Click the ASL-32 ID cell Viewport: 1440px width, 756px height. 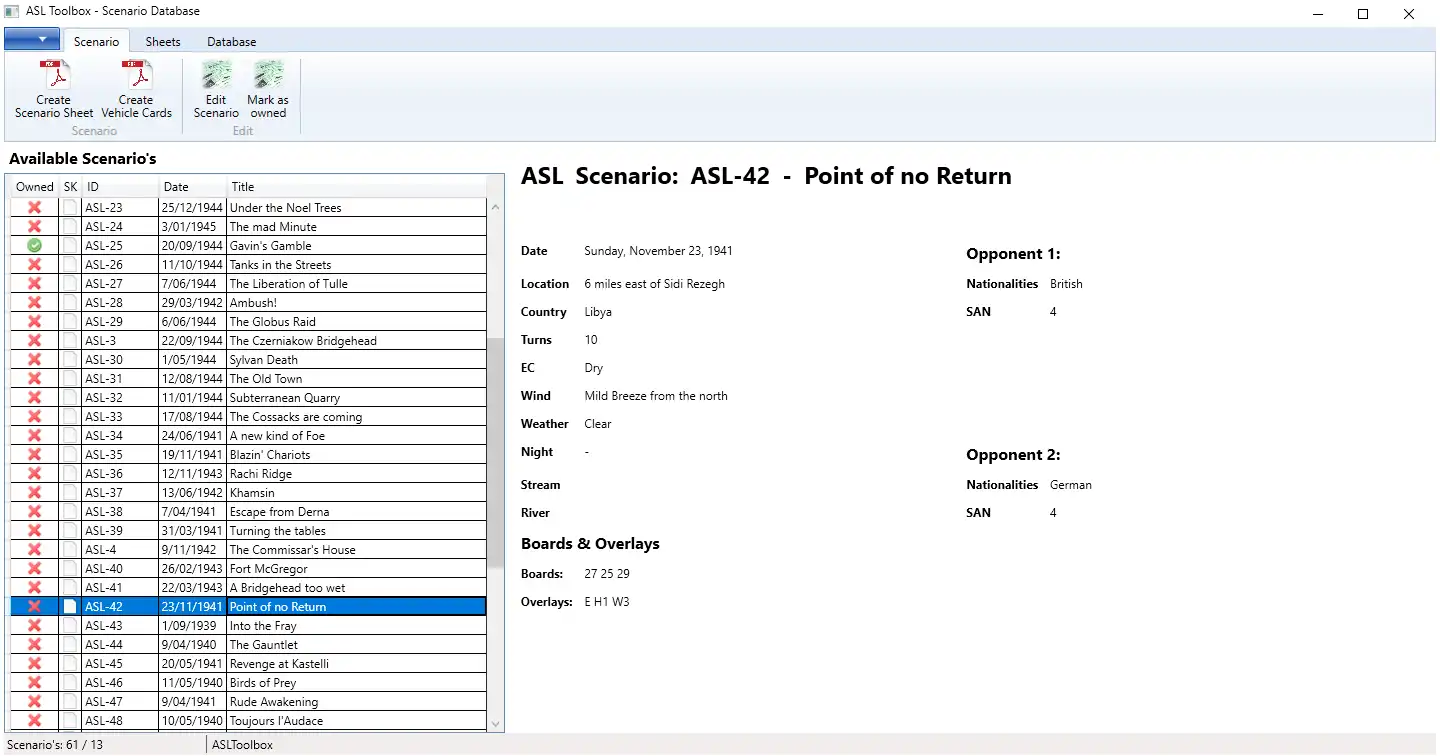[120, 398]
